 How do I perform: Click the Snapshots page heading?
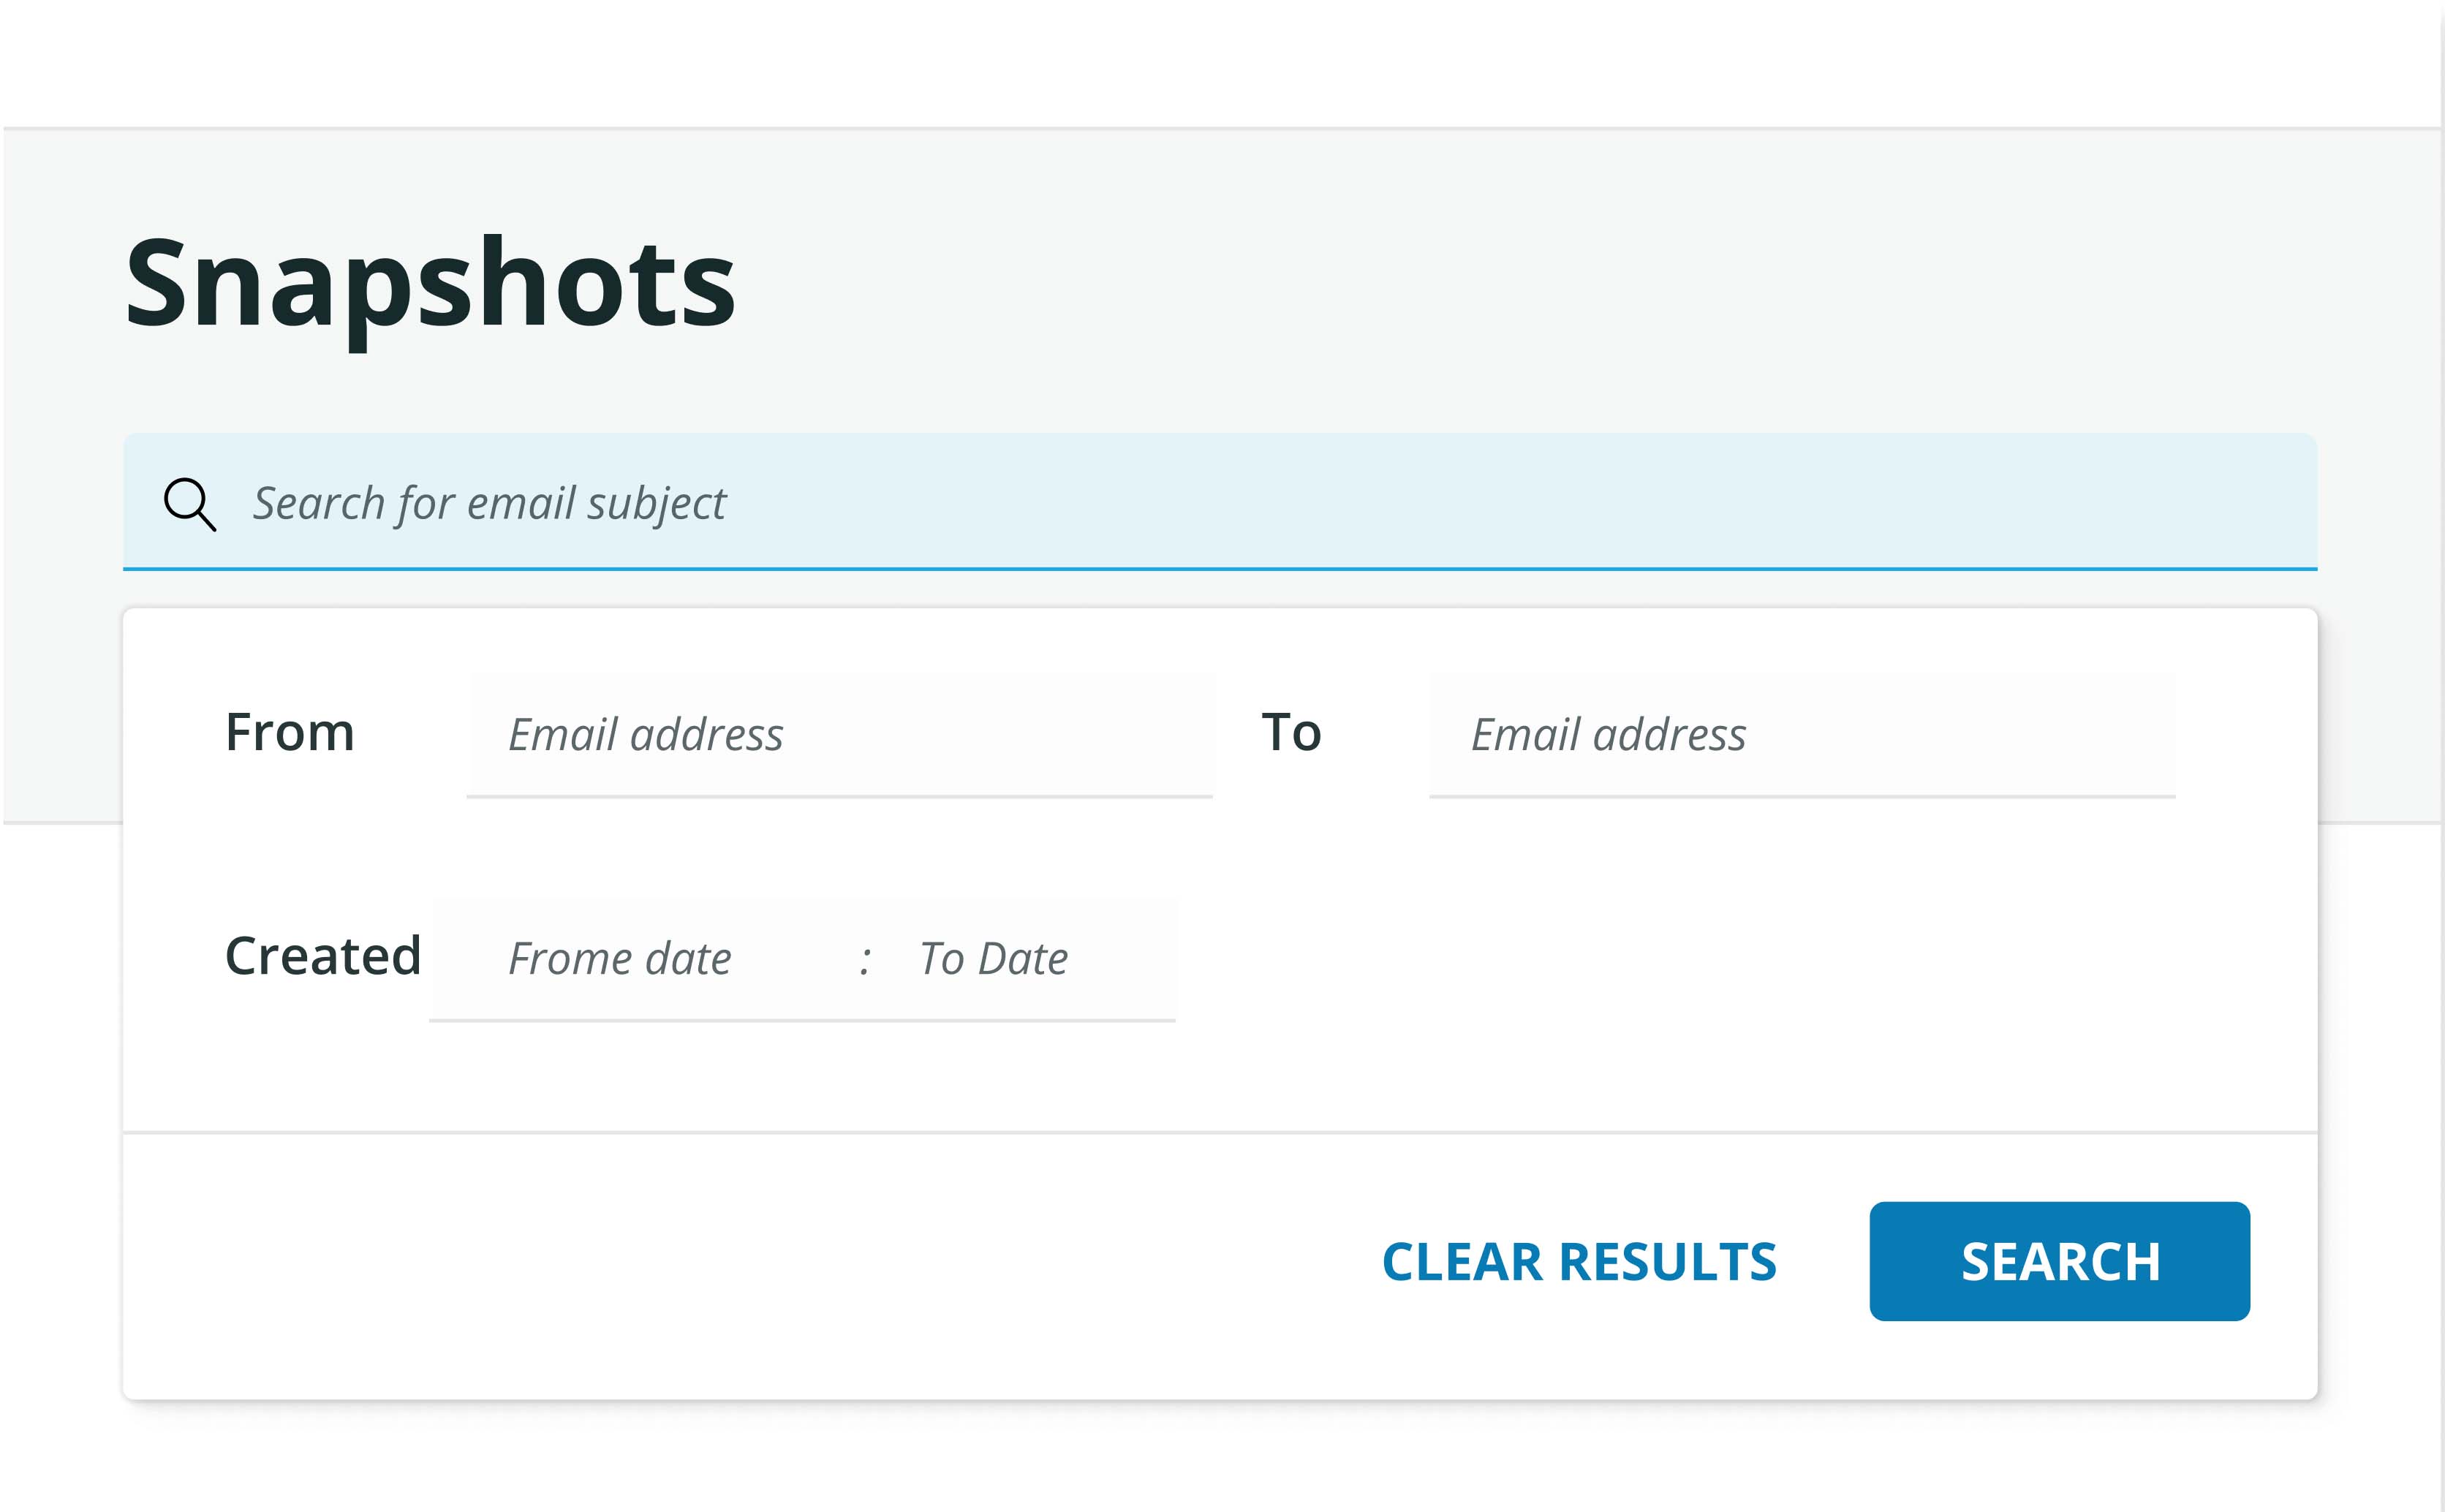430,285
